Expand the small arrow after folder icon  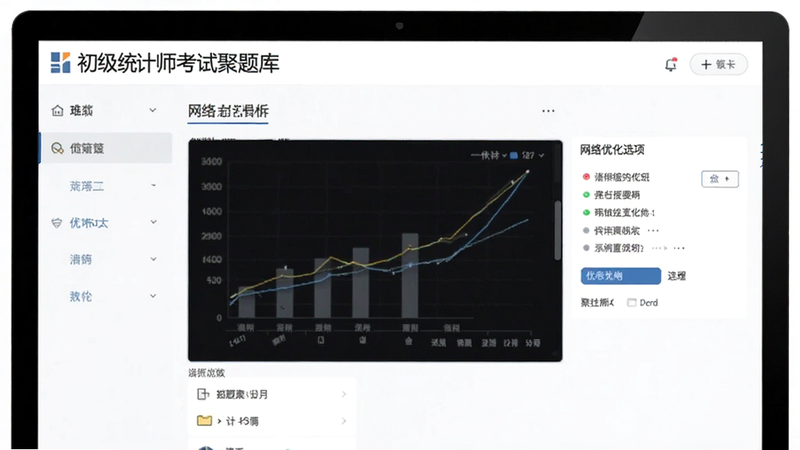219,421
